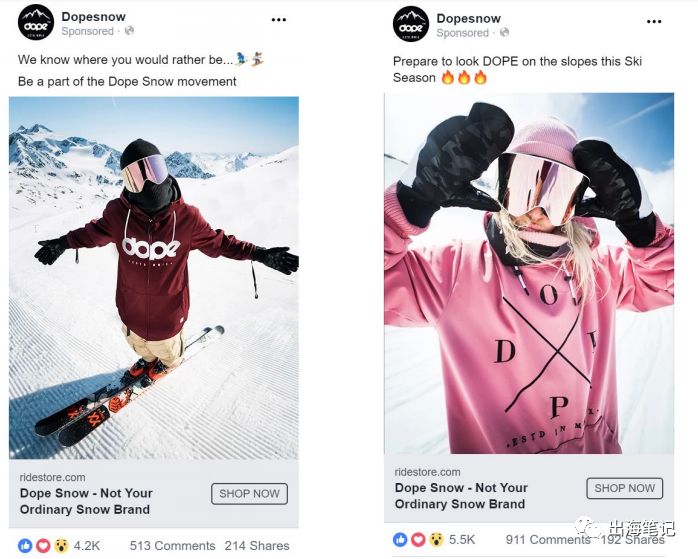Open the pink hoodie snowboarder image

coord(529,273)
